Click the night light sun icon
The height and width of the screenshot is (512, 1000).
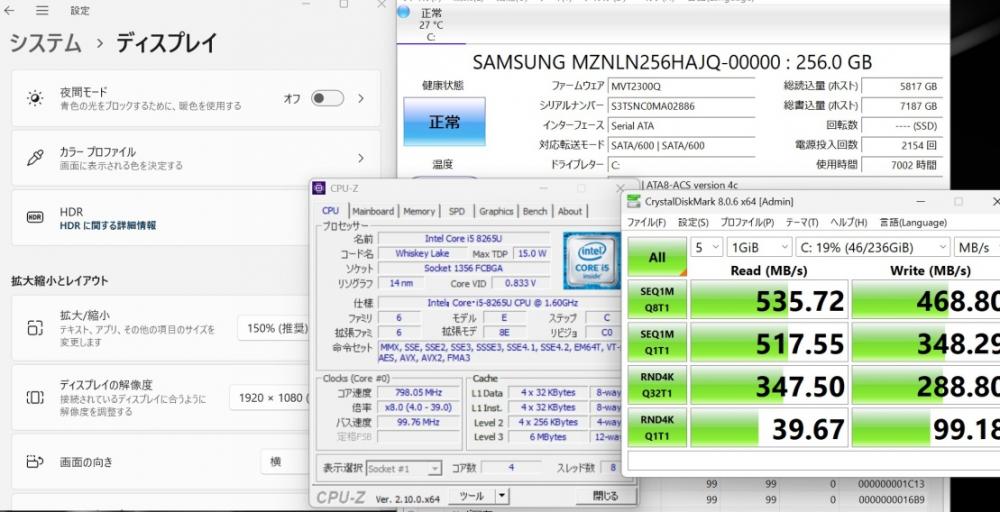coord(34,98)
